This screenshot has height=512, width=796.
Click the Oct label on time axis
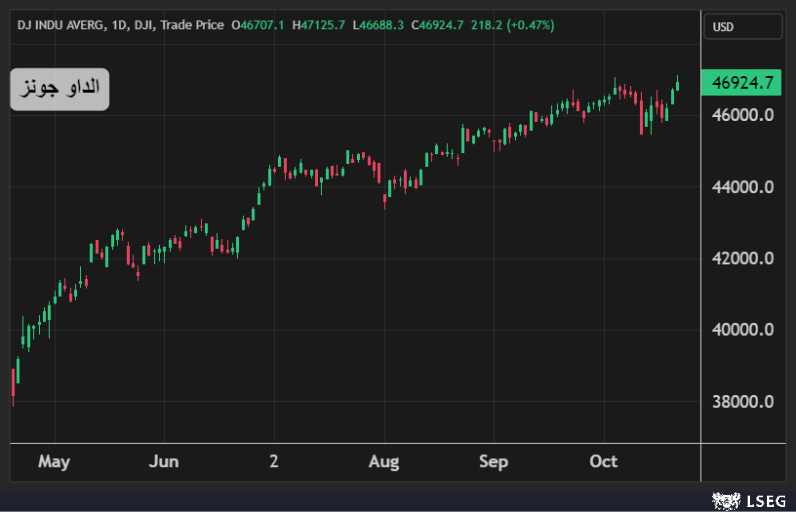[604, 461]
